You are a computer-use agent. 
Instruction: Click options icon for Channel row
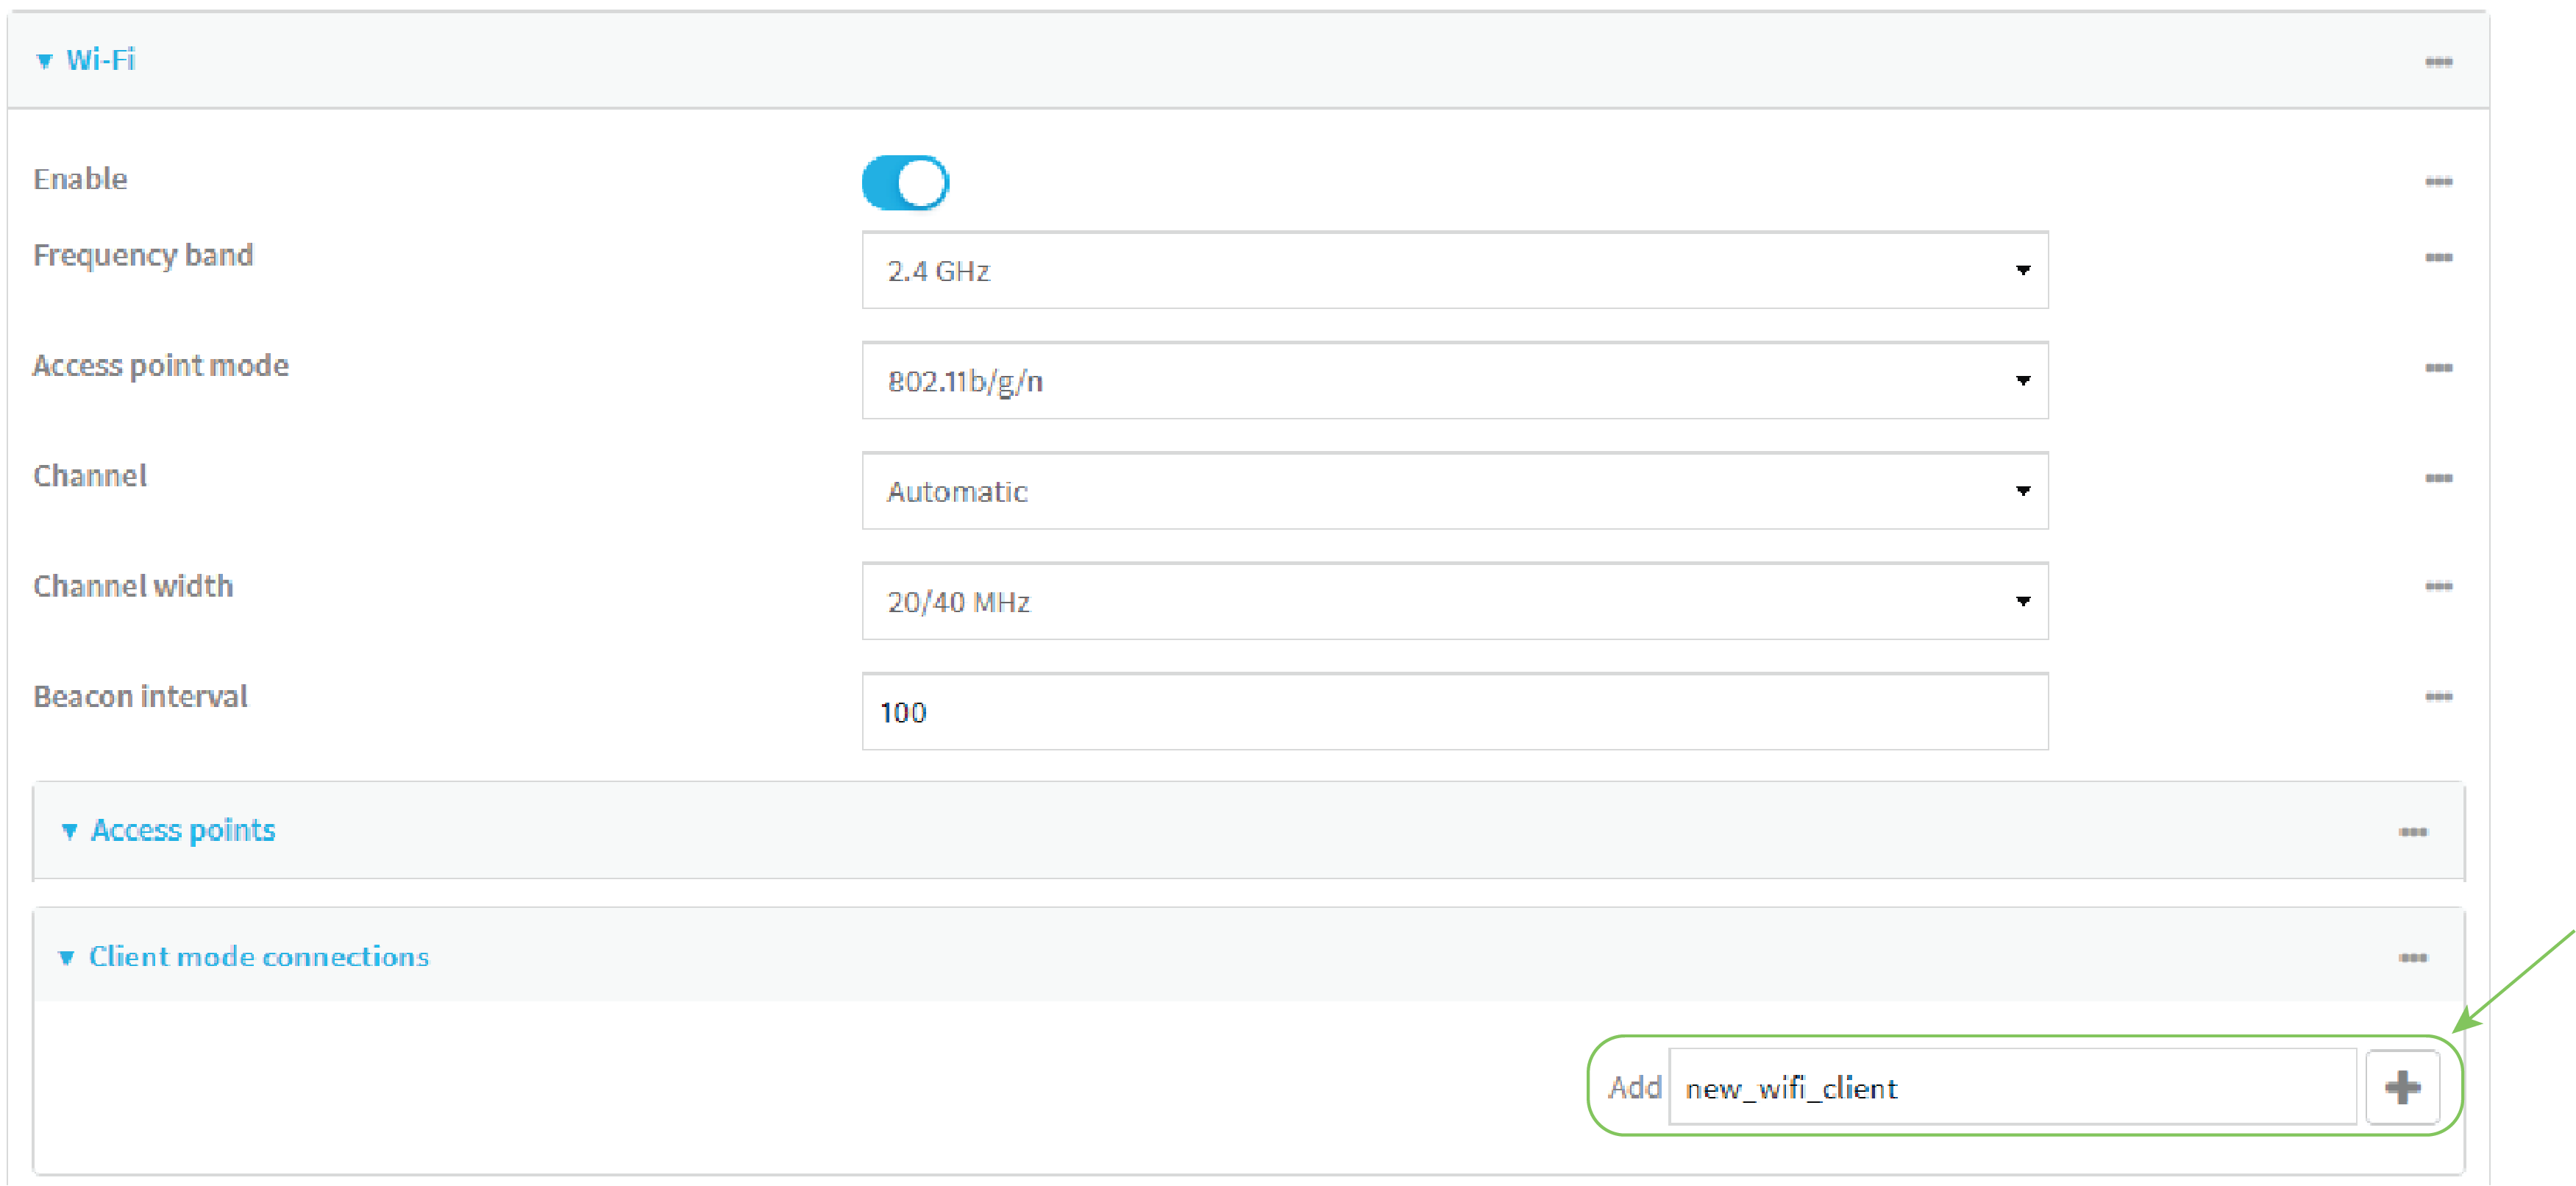coord(2438,478)
